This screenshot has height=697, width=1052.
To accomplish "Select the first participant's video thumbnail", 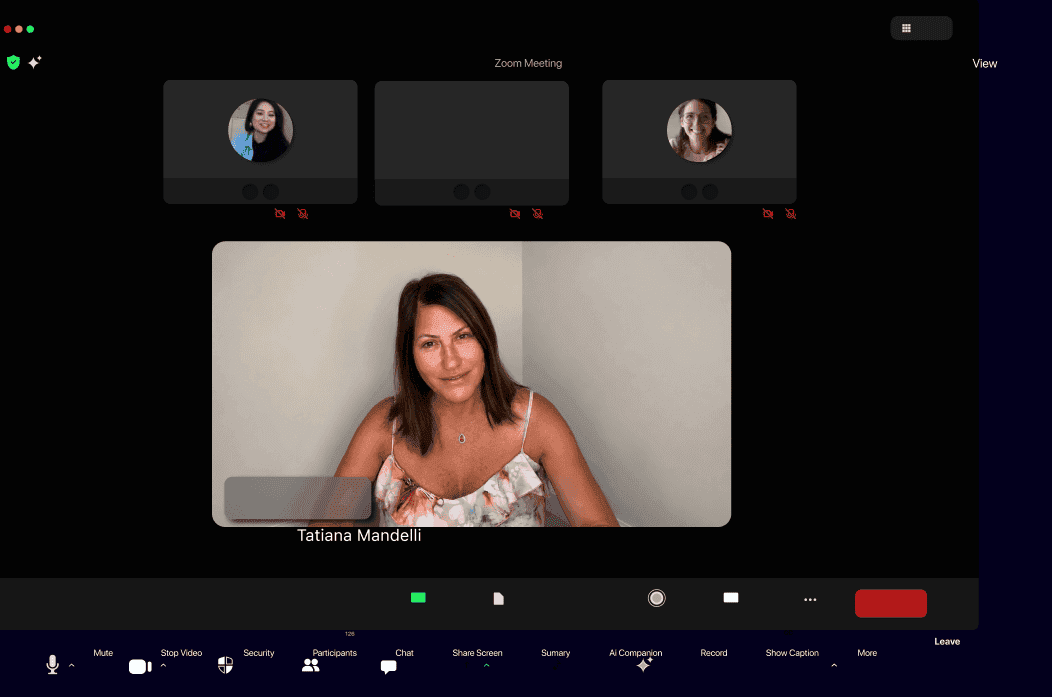I will coord(260,142).
